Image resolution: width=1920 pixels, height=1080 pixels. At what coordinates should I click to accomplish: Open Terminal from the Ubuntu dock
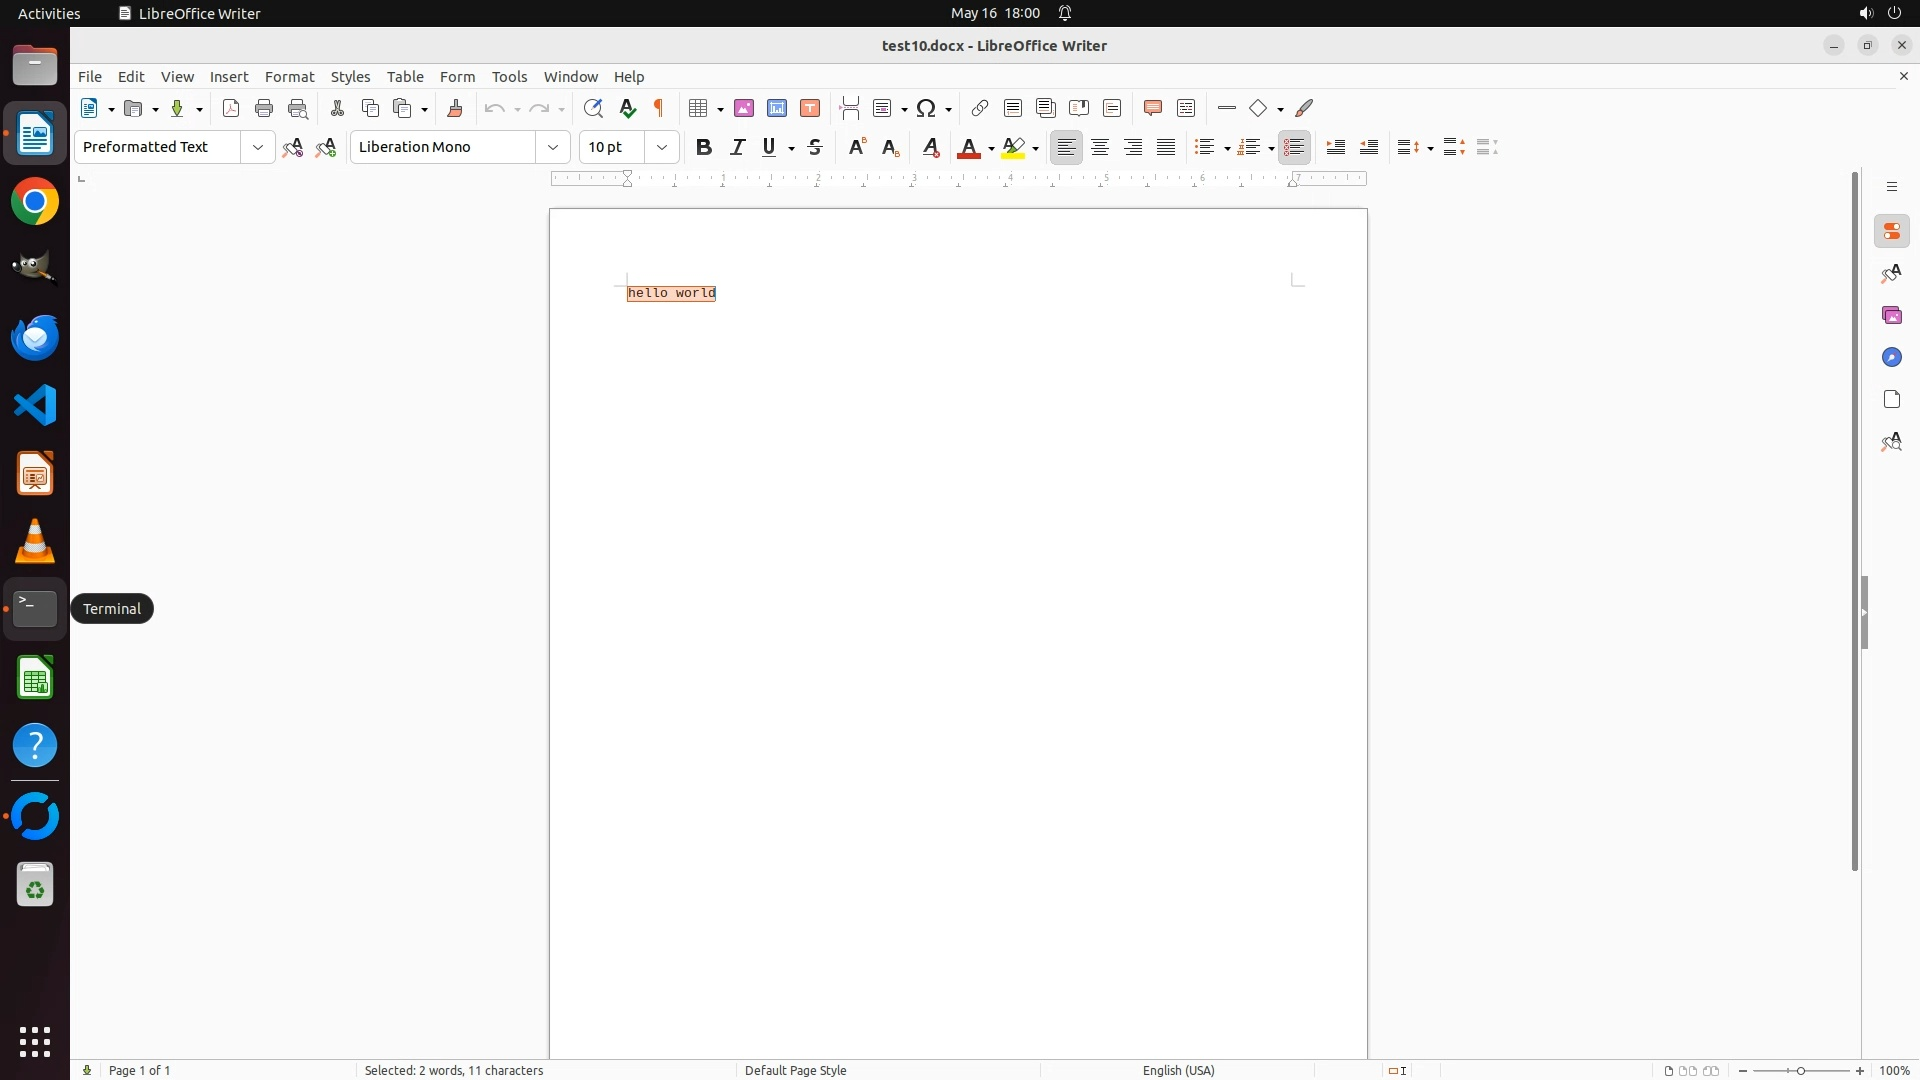[x=35, y=608]
